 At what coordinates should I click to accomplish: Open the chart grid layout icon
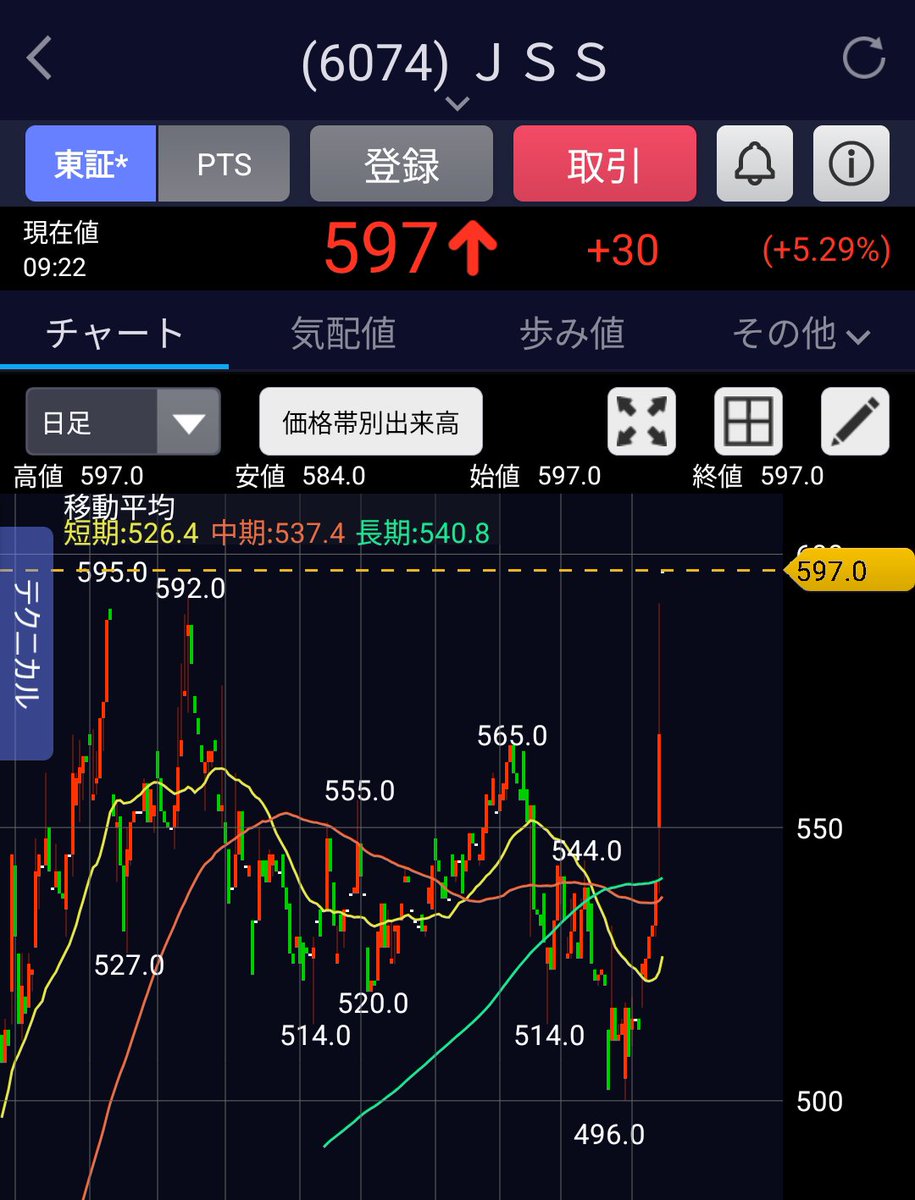click(748, 422)
